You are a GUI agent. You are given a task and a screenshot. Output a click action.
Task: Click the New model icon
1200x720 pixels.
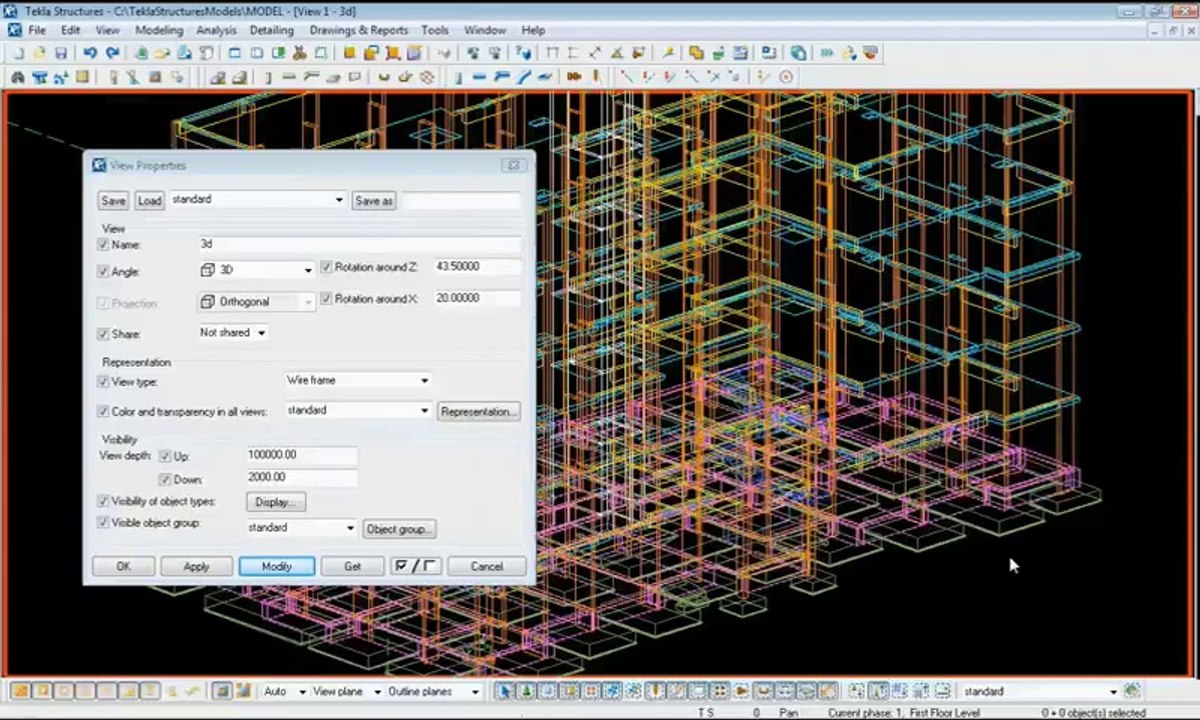pos(18,53)
